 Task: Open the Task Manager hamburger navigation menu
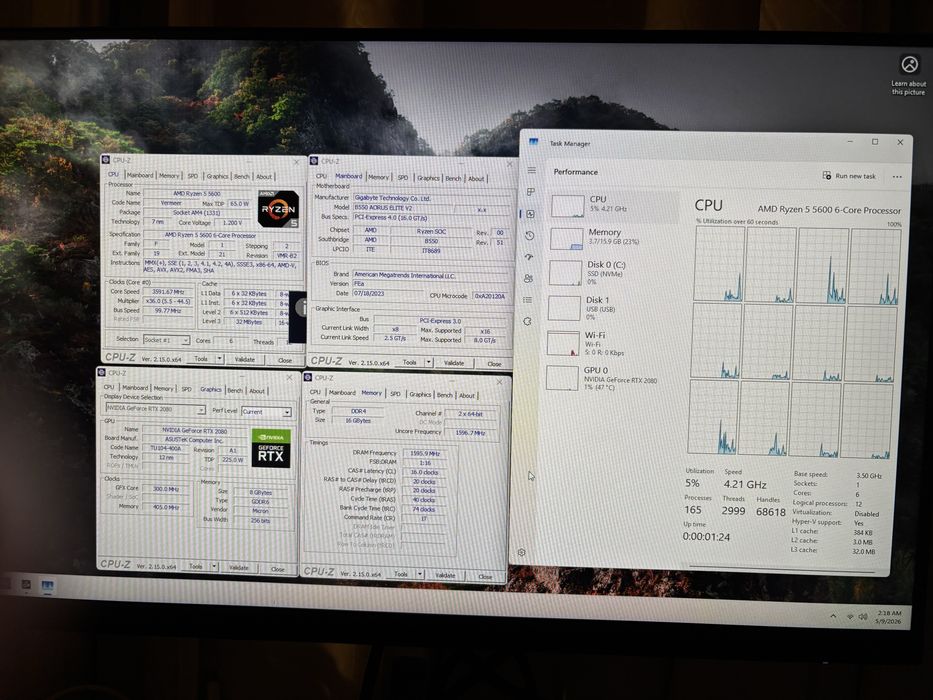pyautogui.click(x=531, y=170)
